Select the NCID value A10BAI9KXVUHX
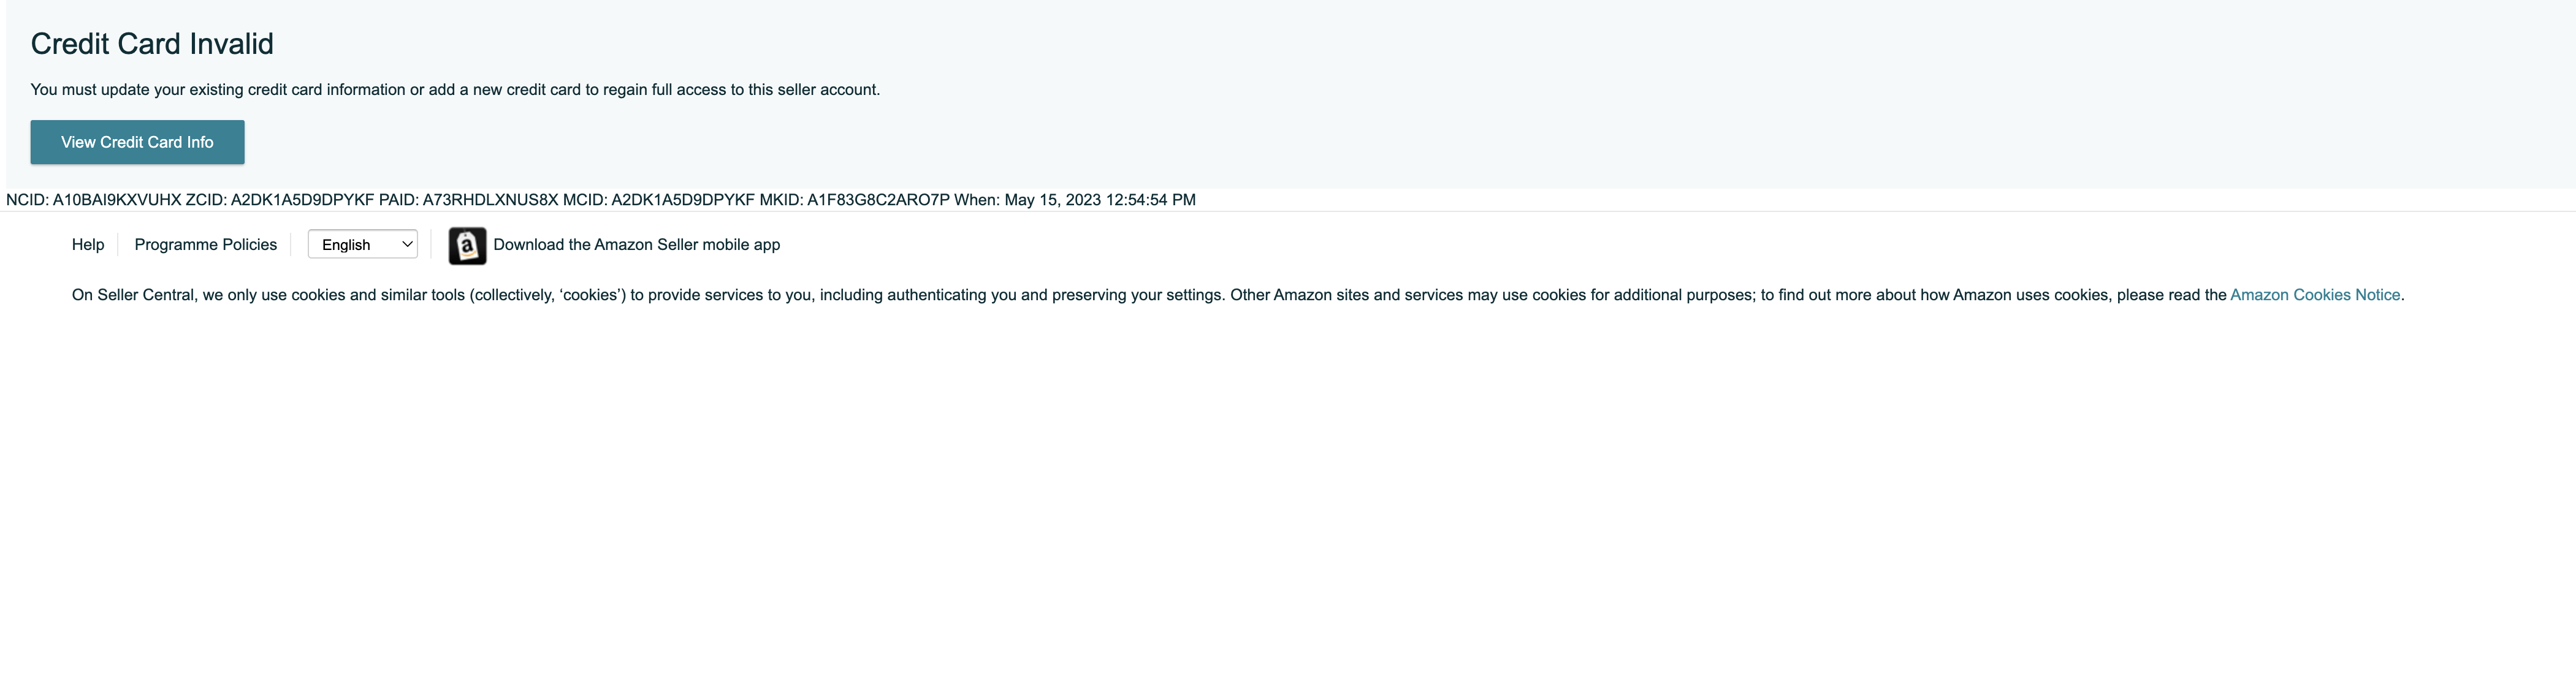The image size is (2576, 685). coord(117,200)
